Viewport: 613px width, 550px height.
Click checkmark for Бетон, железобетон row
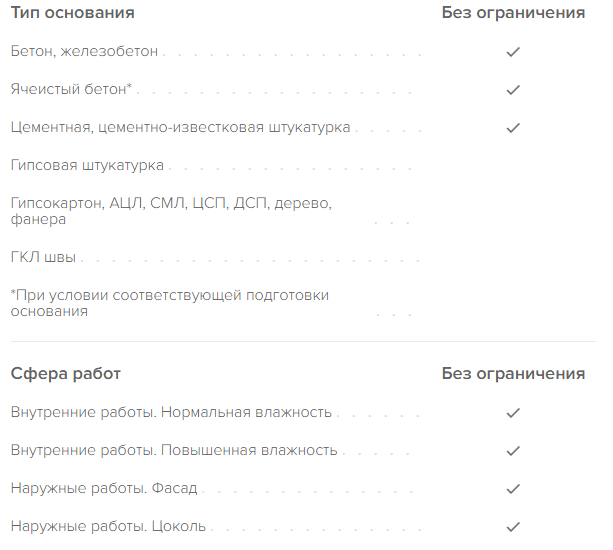click(x=513, y=52)
